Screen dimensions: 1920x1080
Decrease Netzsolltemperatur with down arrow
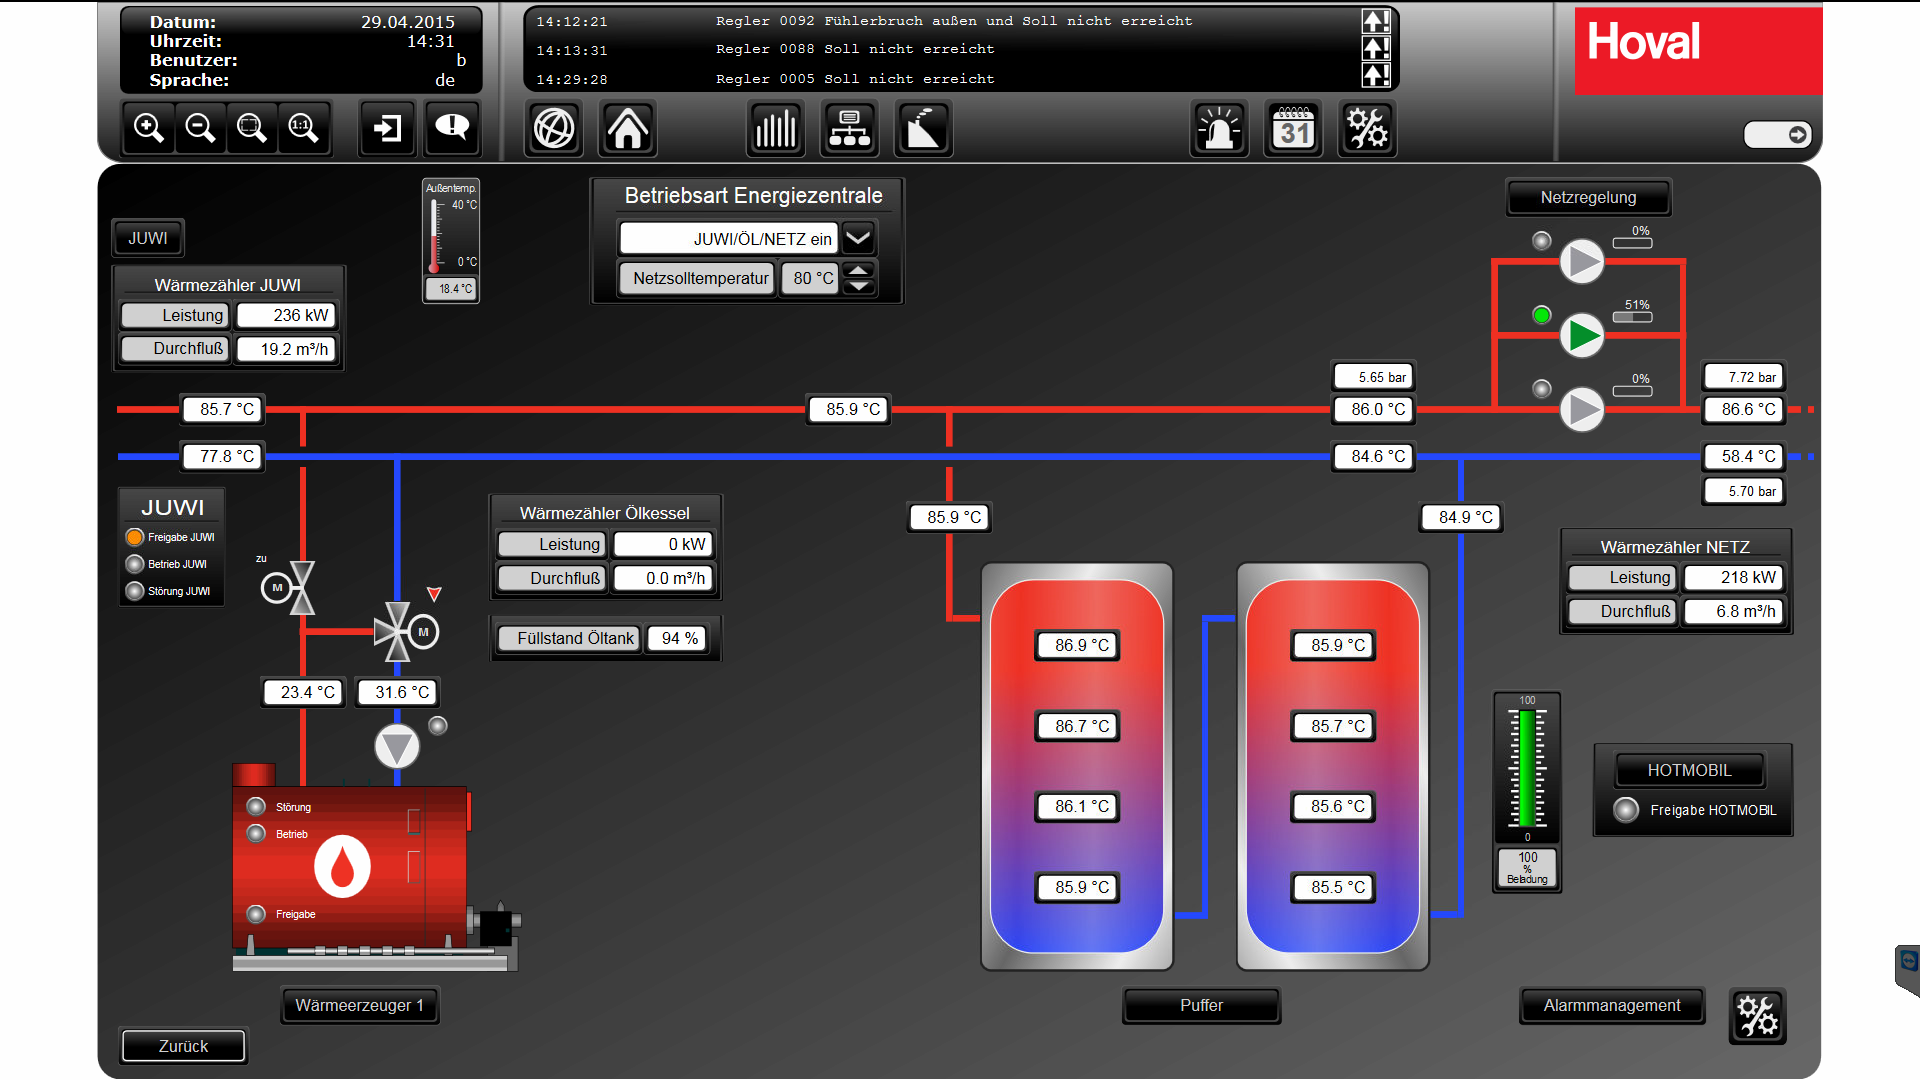[859, 287]
